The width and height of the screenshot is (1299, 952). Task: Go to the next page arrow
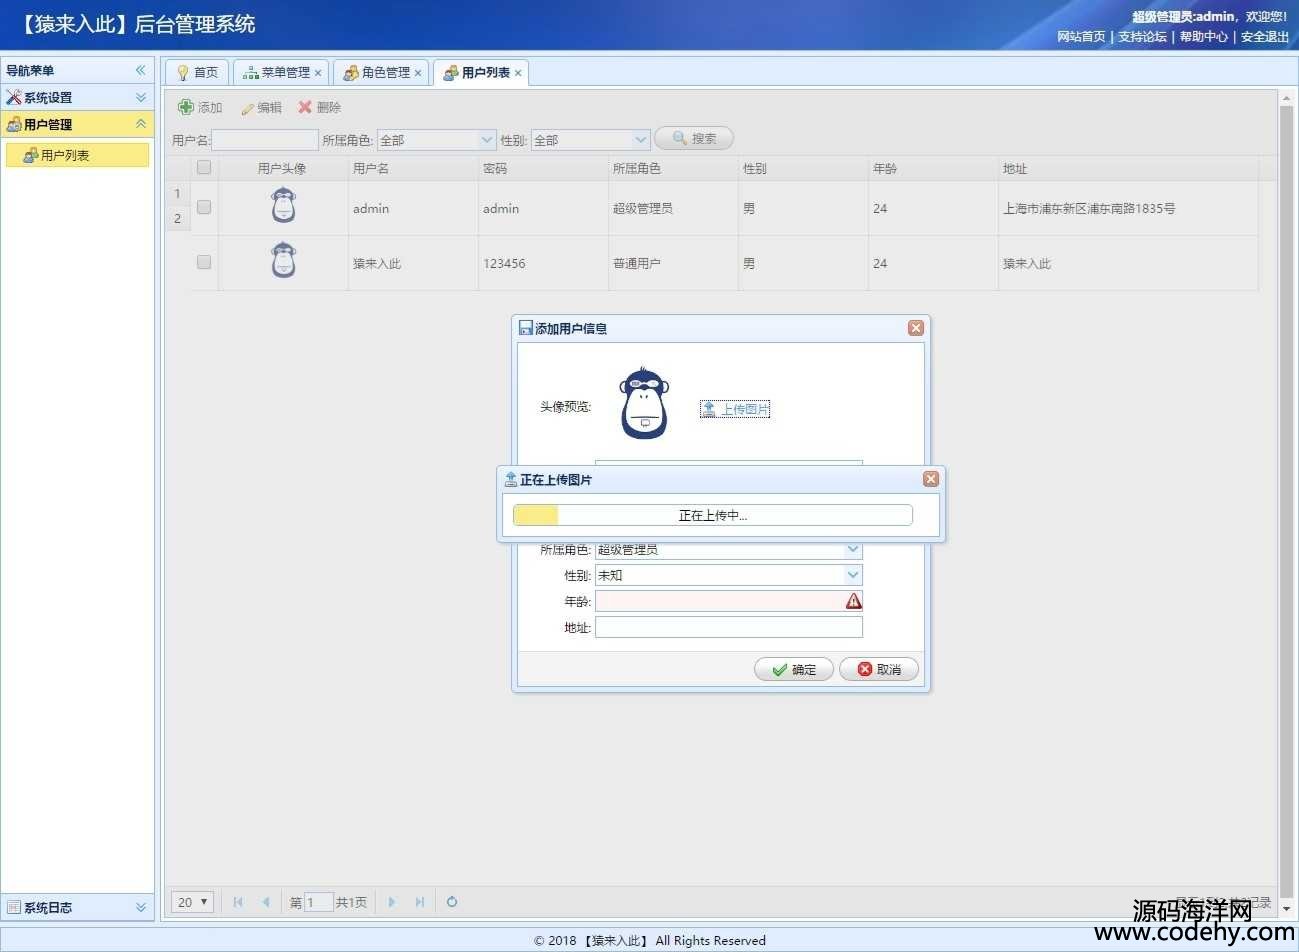pyautogui.click(x=391, y=902)
